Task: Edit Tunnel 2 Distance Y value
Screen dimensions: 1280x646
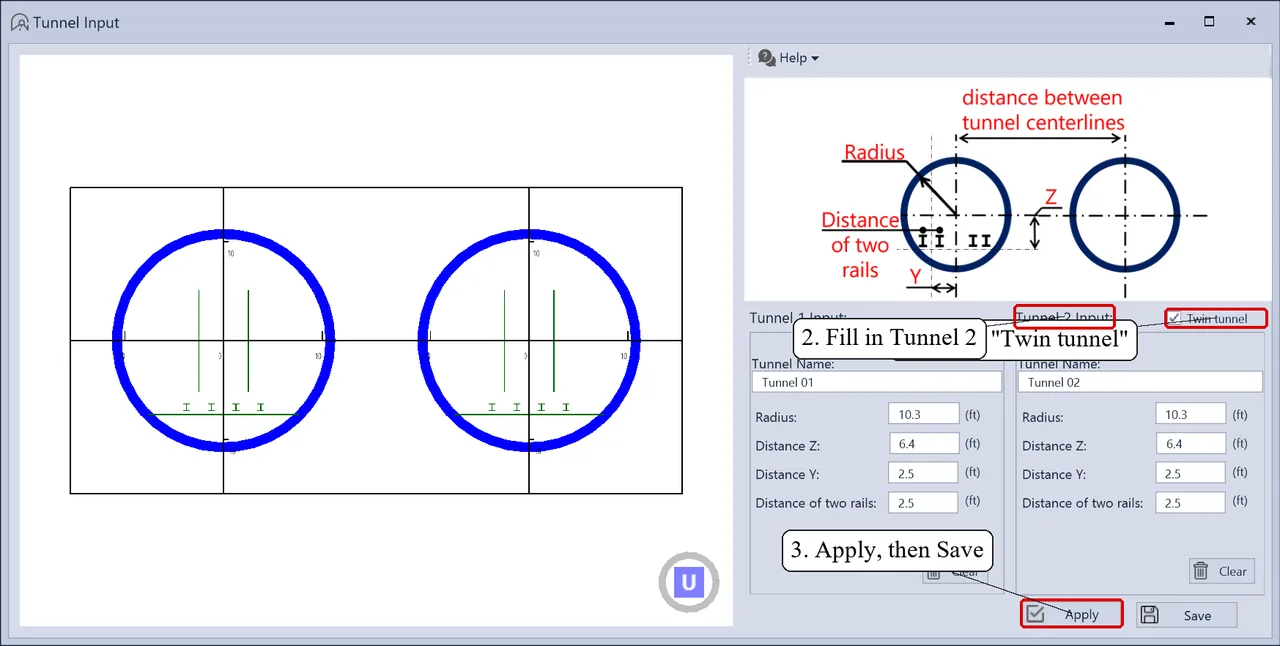Action: (x=1190, y=473)
